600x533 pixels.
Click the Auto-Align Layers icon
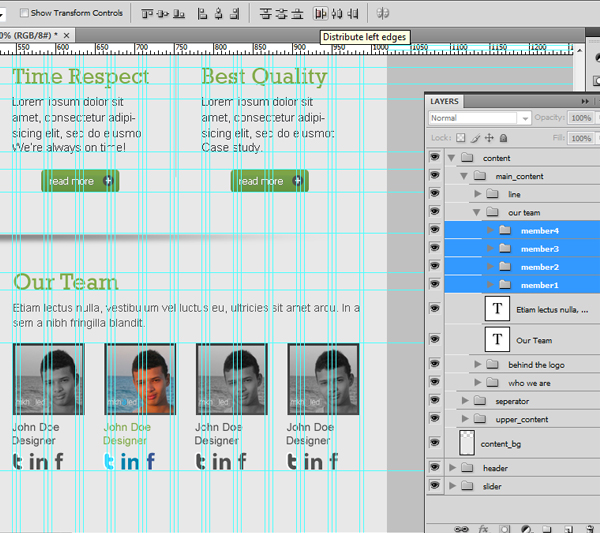point(383,13)
